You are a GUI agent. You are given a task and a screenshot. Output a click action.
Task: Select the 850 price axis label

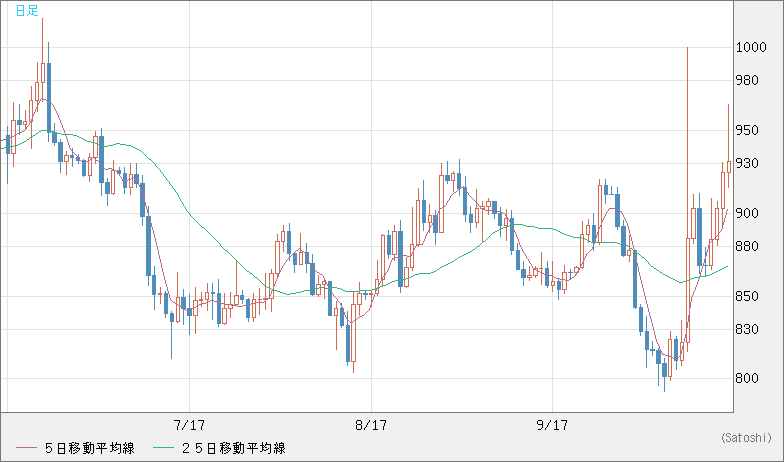pyautogui.click(x=746, y=296)
